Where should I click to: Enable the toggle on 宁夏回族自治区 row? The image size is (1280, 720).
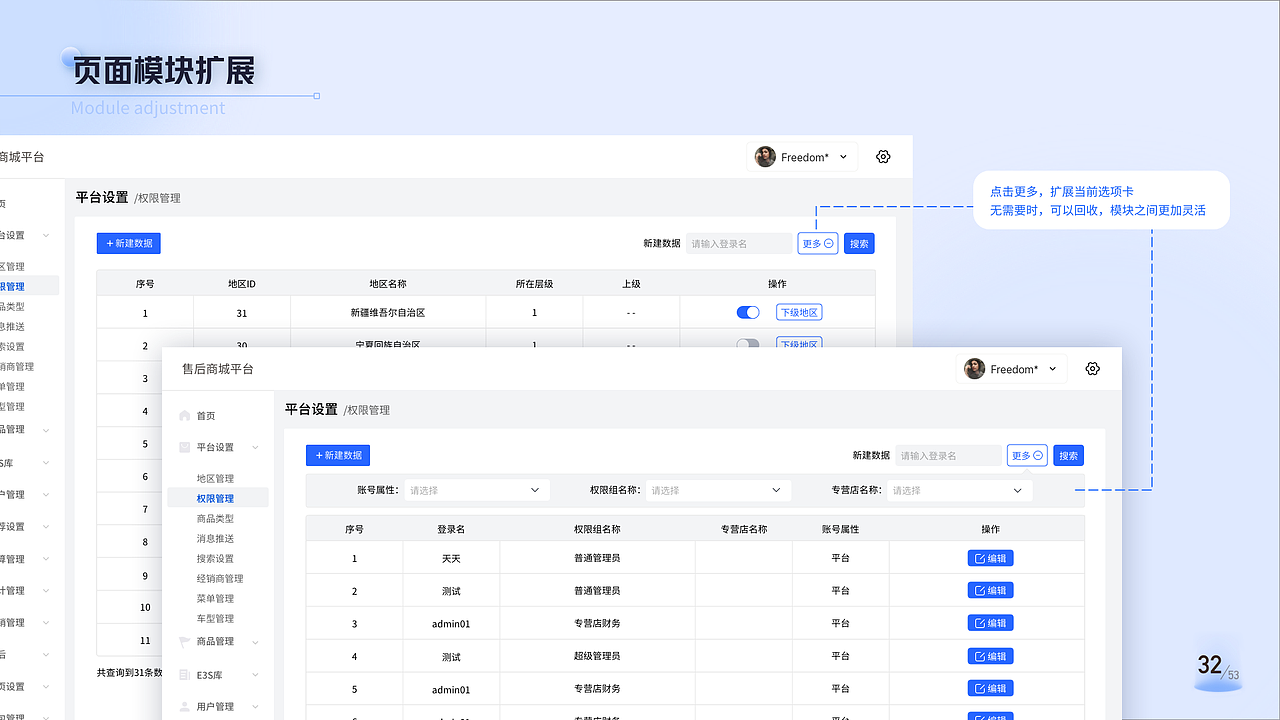[748, 344]
